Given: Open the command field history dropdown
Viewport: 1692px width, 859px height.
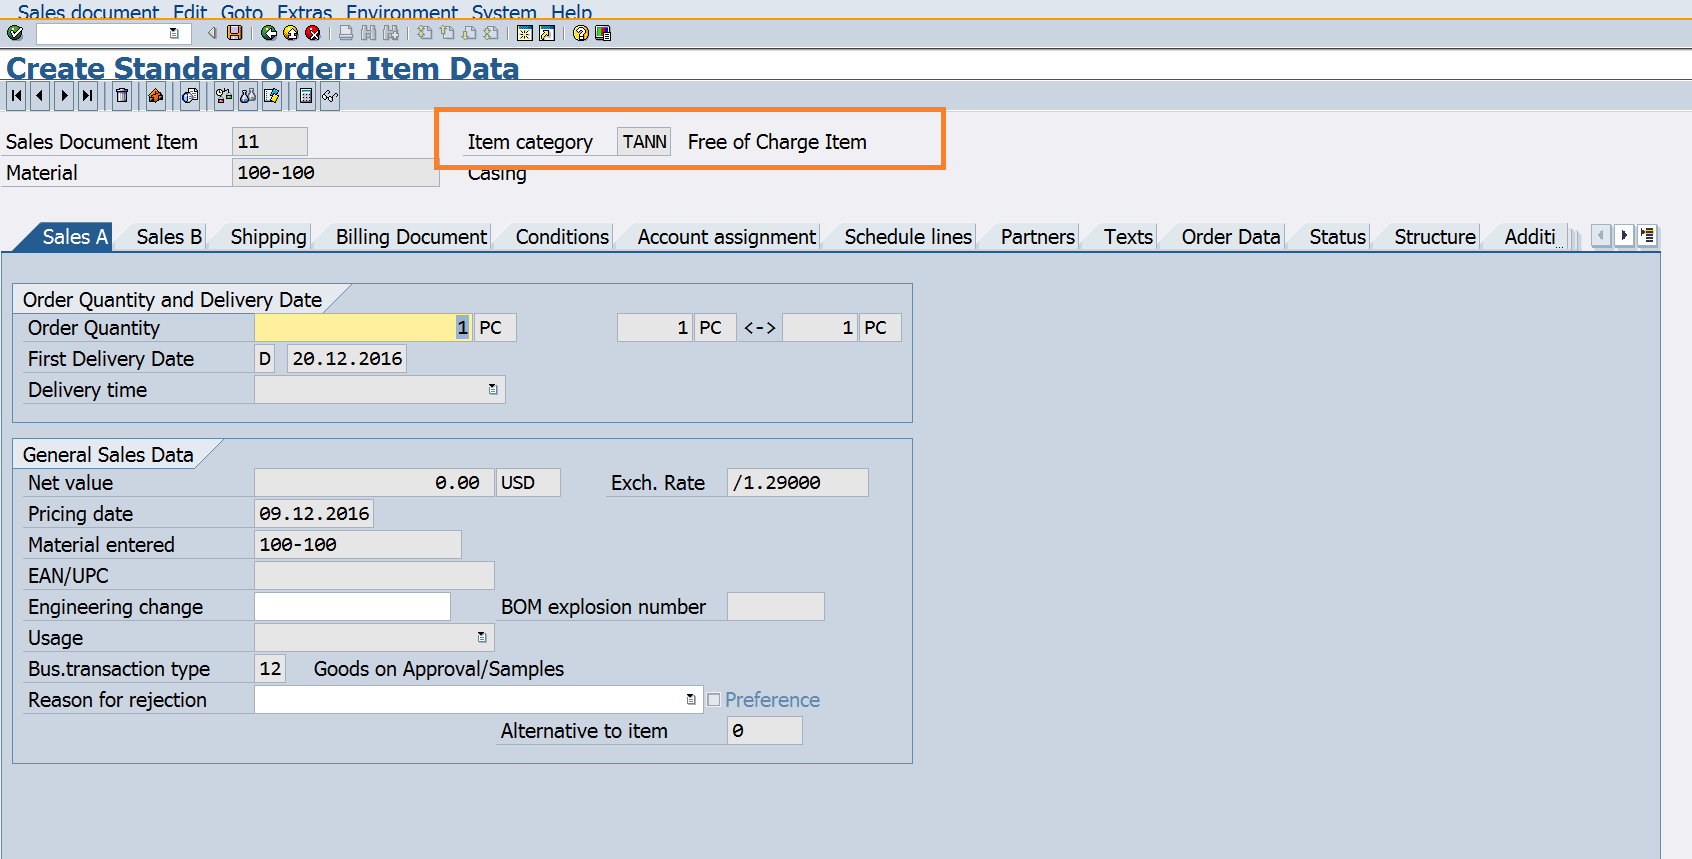Looking at the screenshot, I should 174,33.
